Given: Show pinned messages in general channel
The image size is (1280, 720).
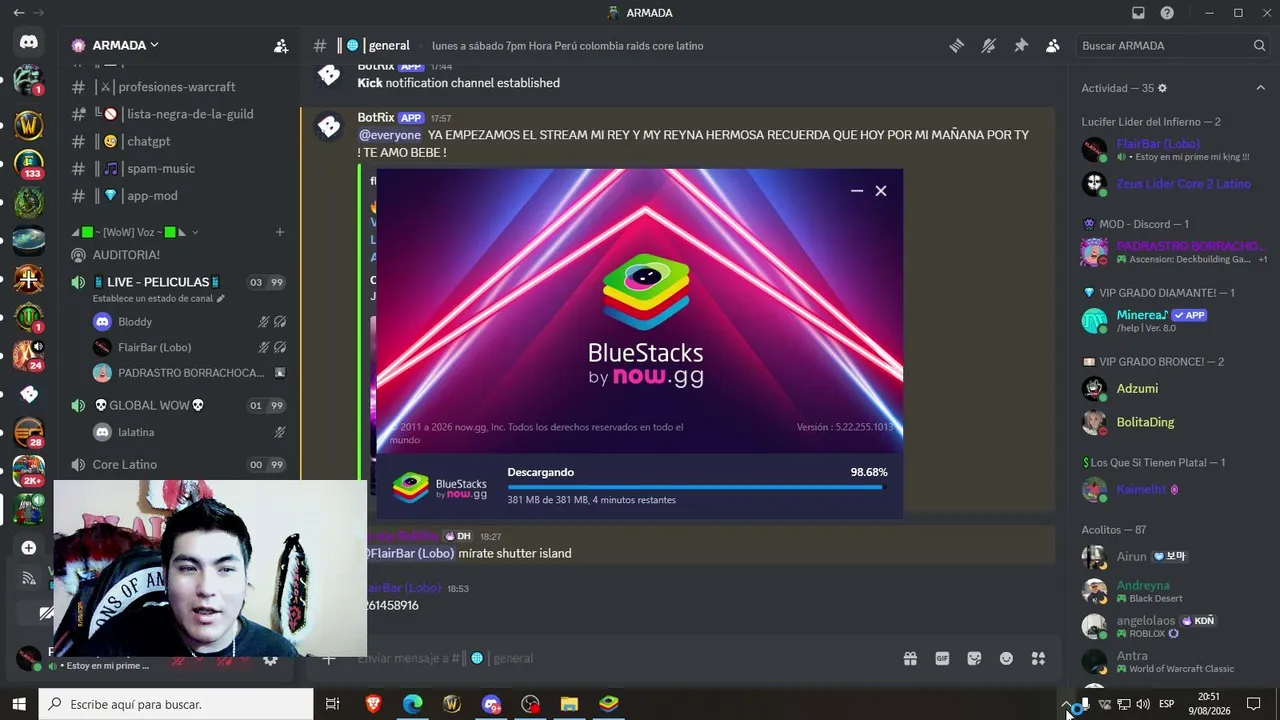Looking at the screenshot, I should tap(1021, 45).
